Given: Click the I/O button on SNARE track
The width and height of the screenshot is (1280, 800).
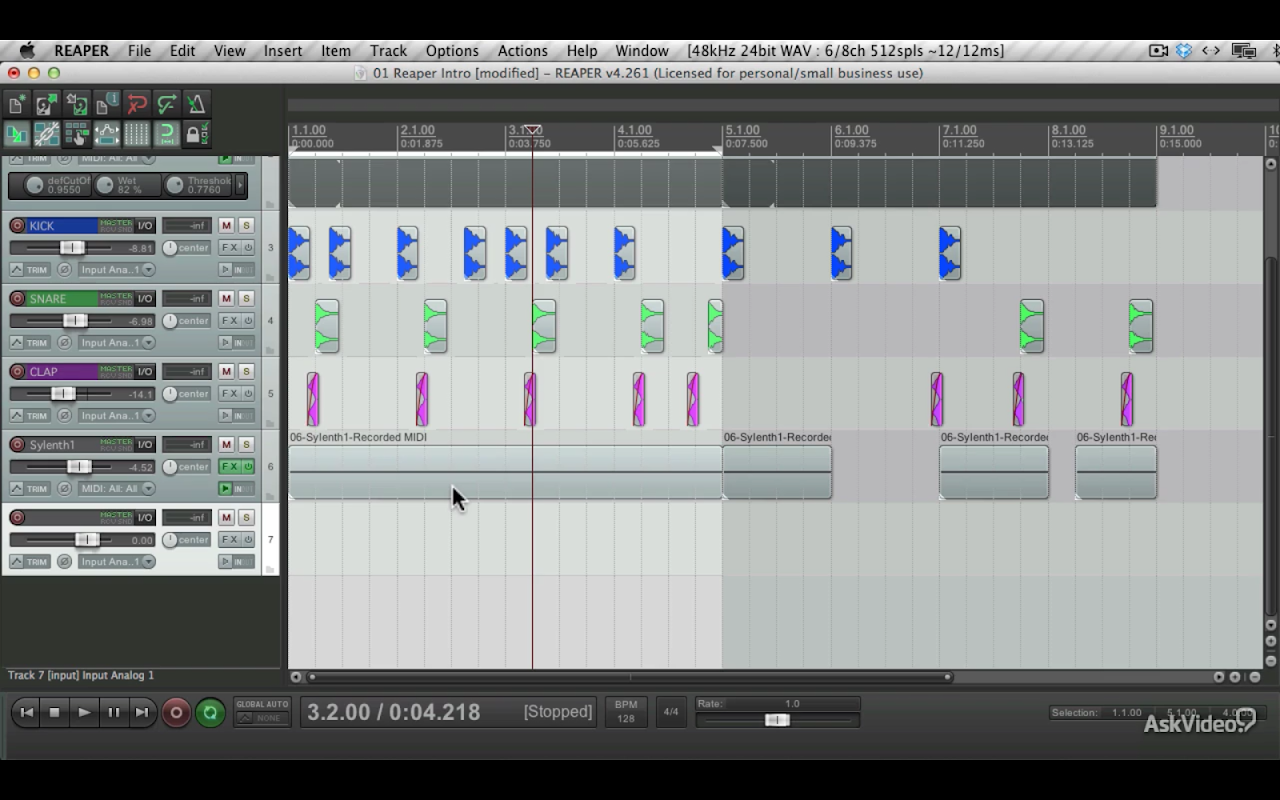Looking at the screenshot, I should coord(146,299).
